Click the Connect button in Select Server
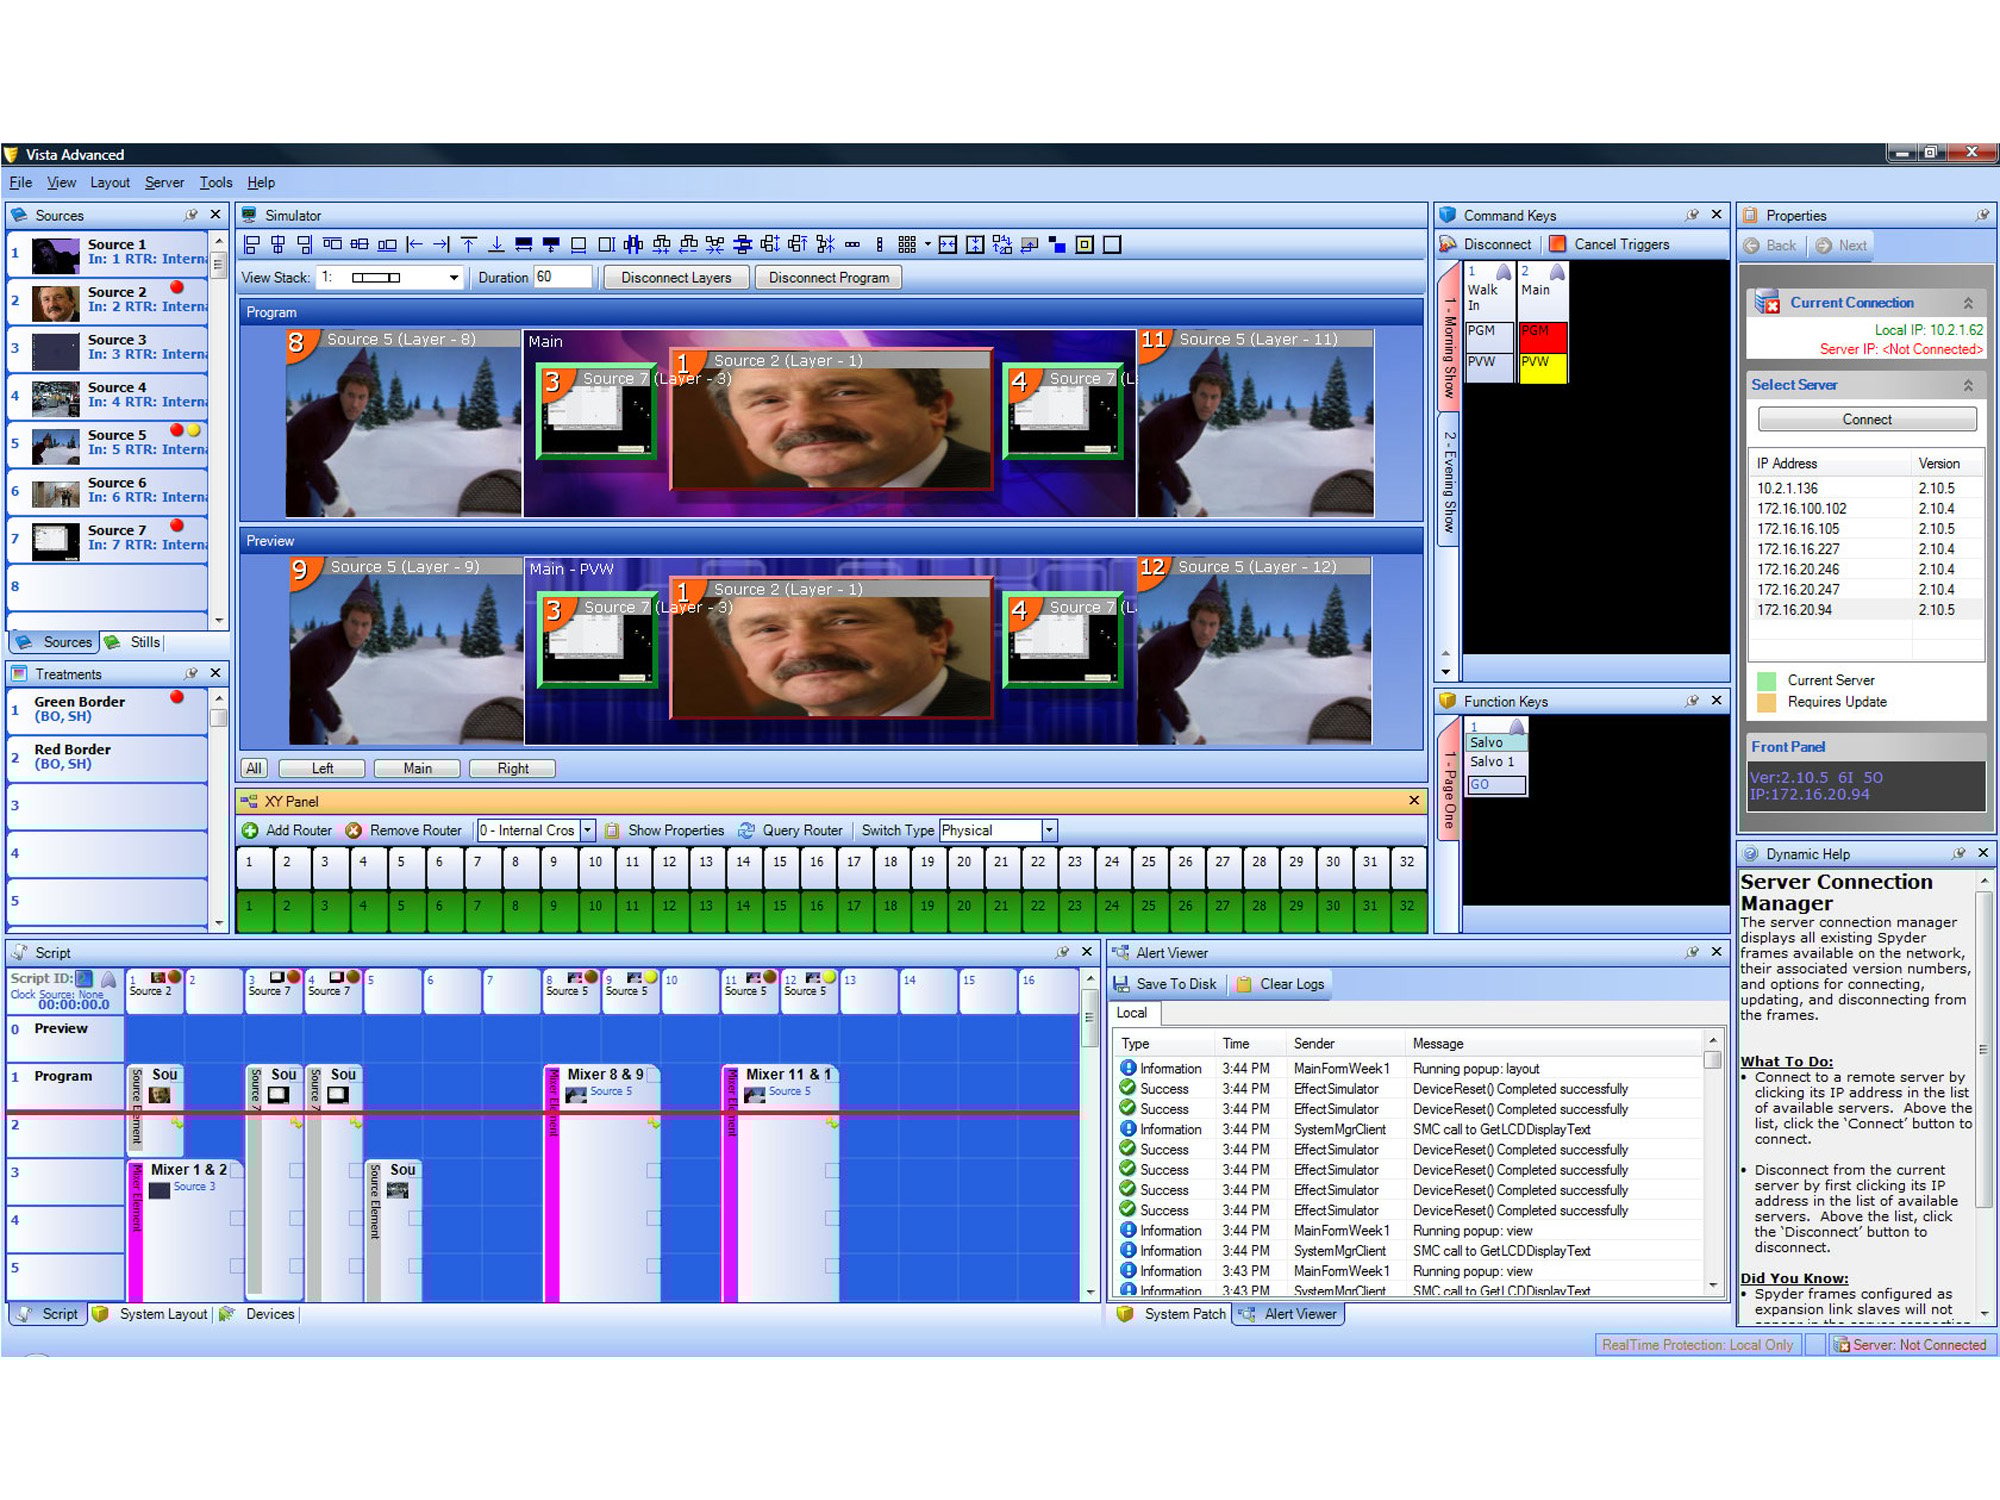The image size is (2000, 1500). pos(1866,420)
